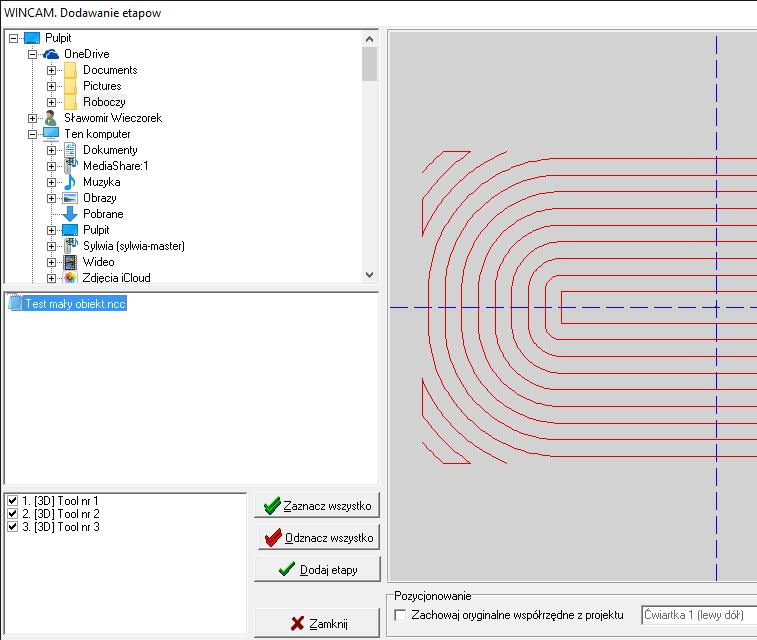Click the Zamknij button

(317, 623)
